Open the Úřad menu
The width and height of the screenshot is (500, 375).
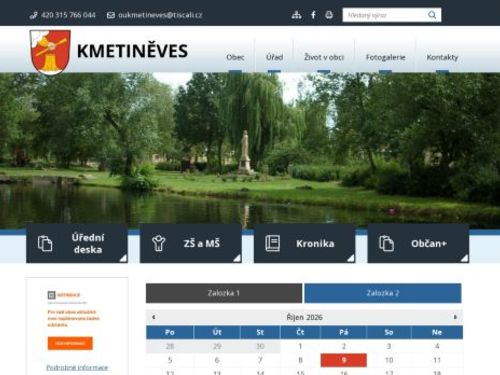(274, 57)
